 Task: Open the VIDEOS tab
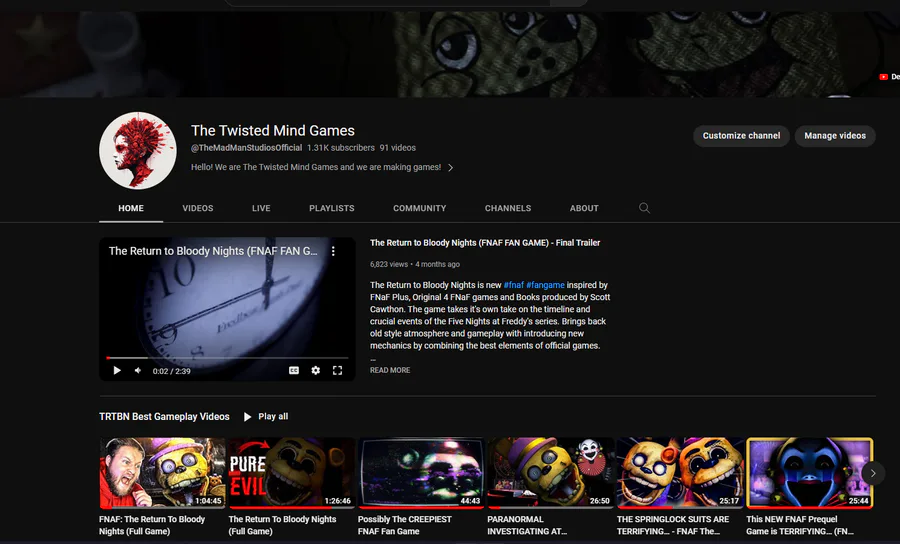(197, 208)
